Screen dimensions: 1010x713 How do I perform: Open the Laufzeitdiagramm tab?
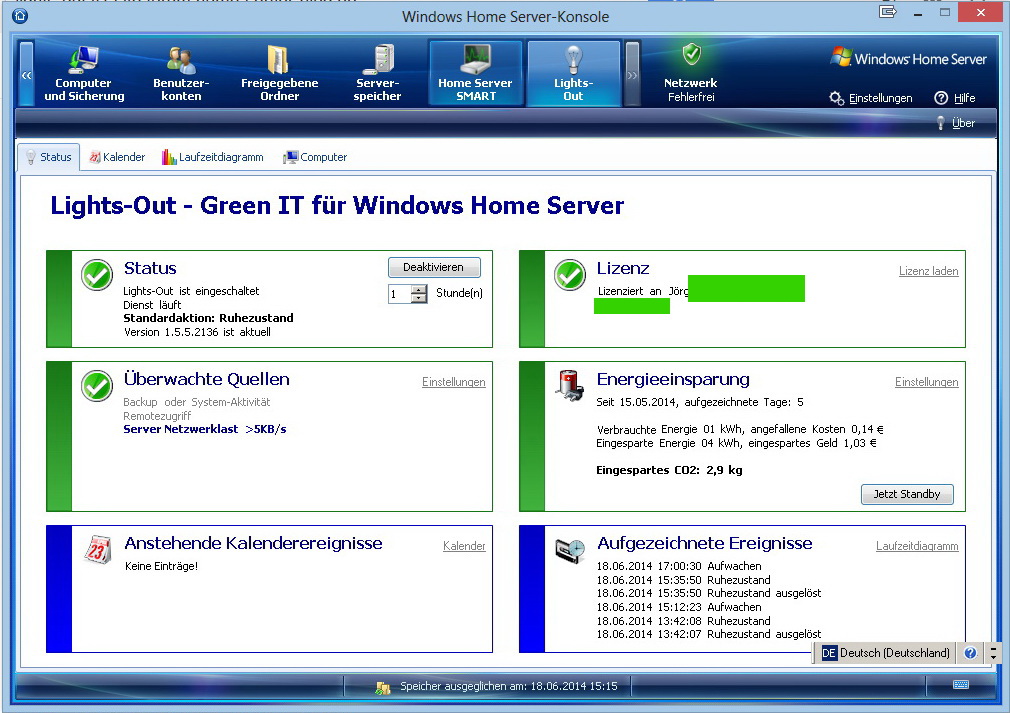coord(213,157)
